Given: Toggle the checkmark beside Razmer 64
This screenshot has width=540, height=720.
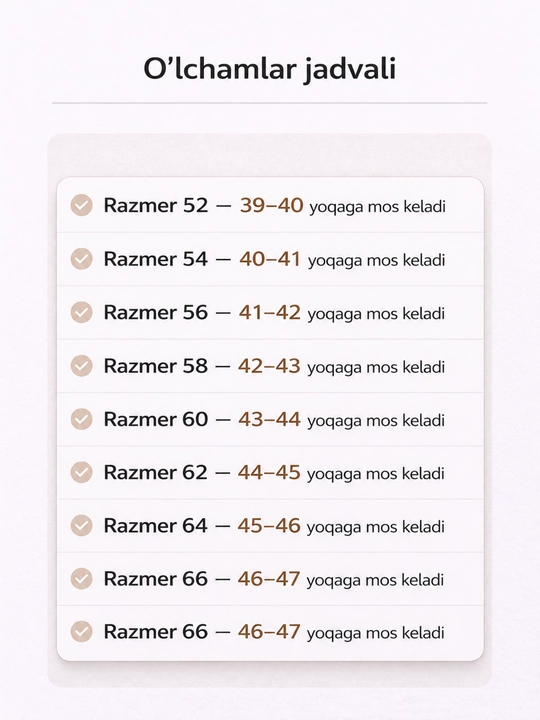Looking at the screenshot, I should 82,525.
